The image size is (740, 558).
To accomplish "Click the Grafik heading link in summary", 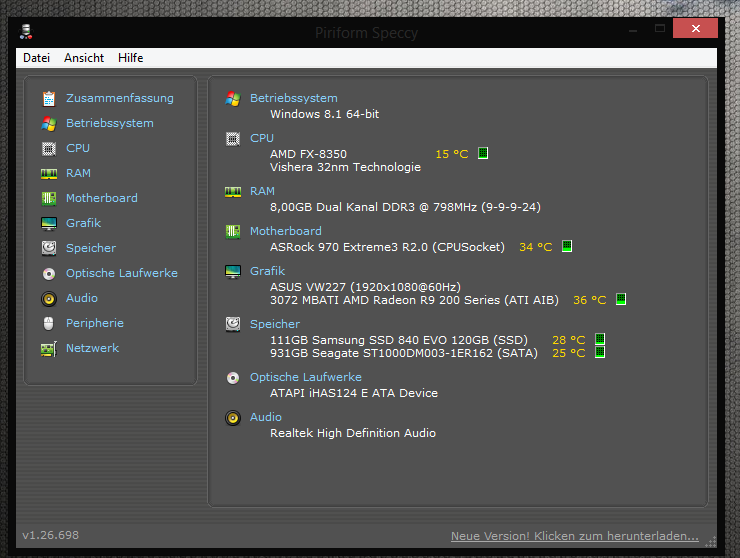I will [268, 271].
